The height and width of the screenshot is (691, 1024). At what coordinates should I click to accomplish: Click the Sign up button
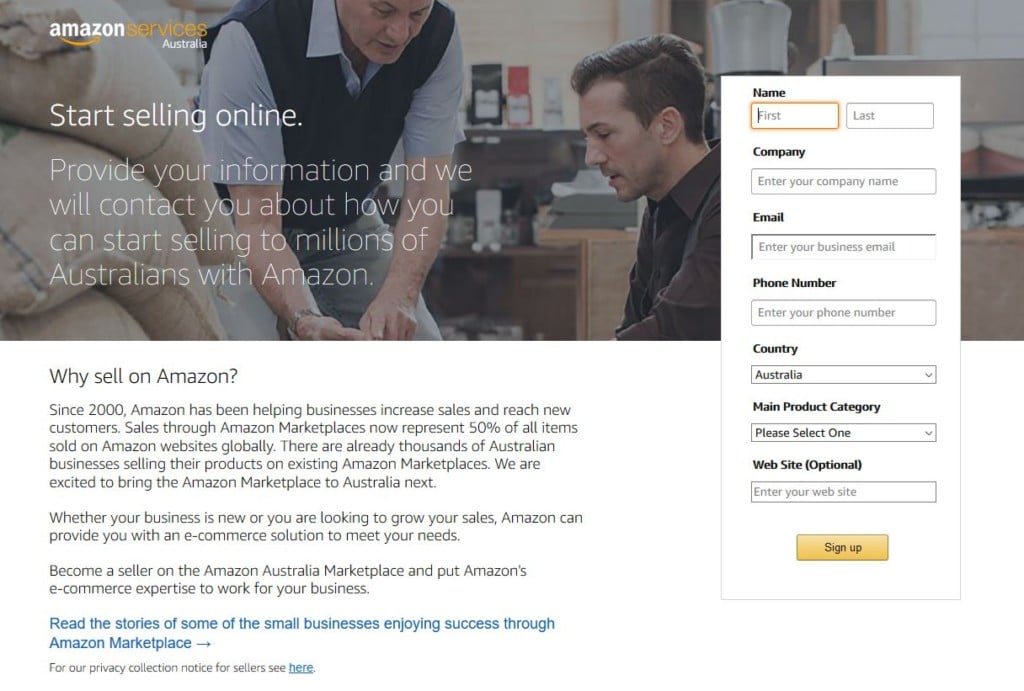pos(842,547)
